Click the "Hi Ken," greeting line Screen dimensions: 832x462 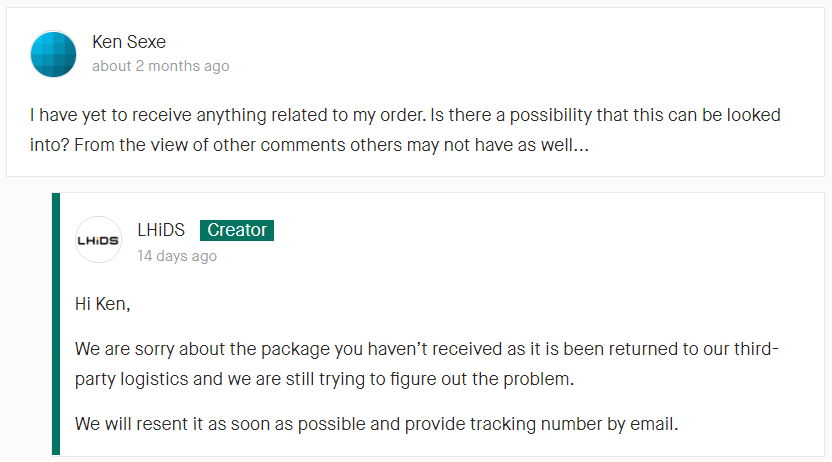point(102,304)
